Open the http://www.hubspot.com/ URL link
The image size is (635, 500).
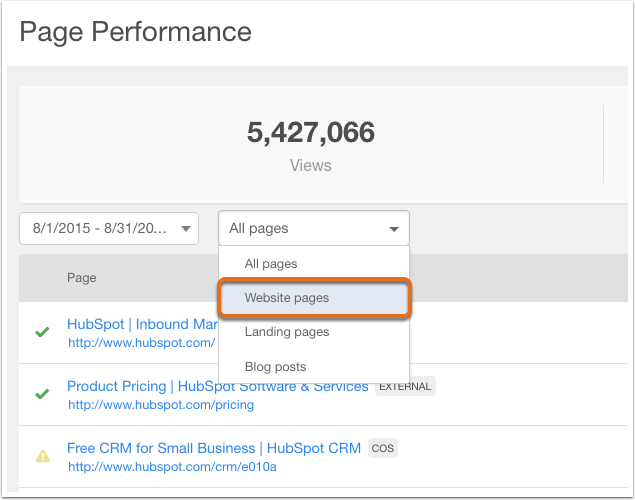pos(141,343)
